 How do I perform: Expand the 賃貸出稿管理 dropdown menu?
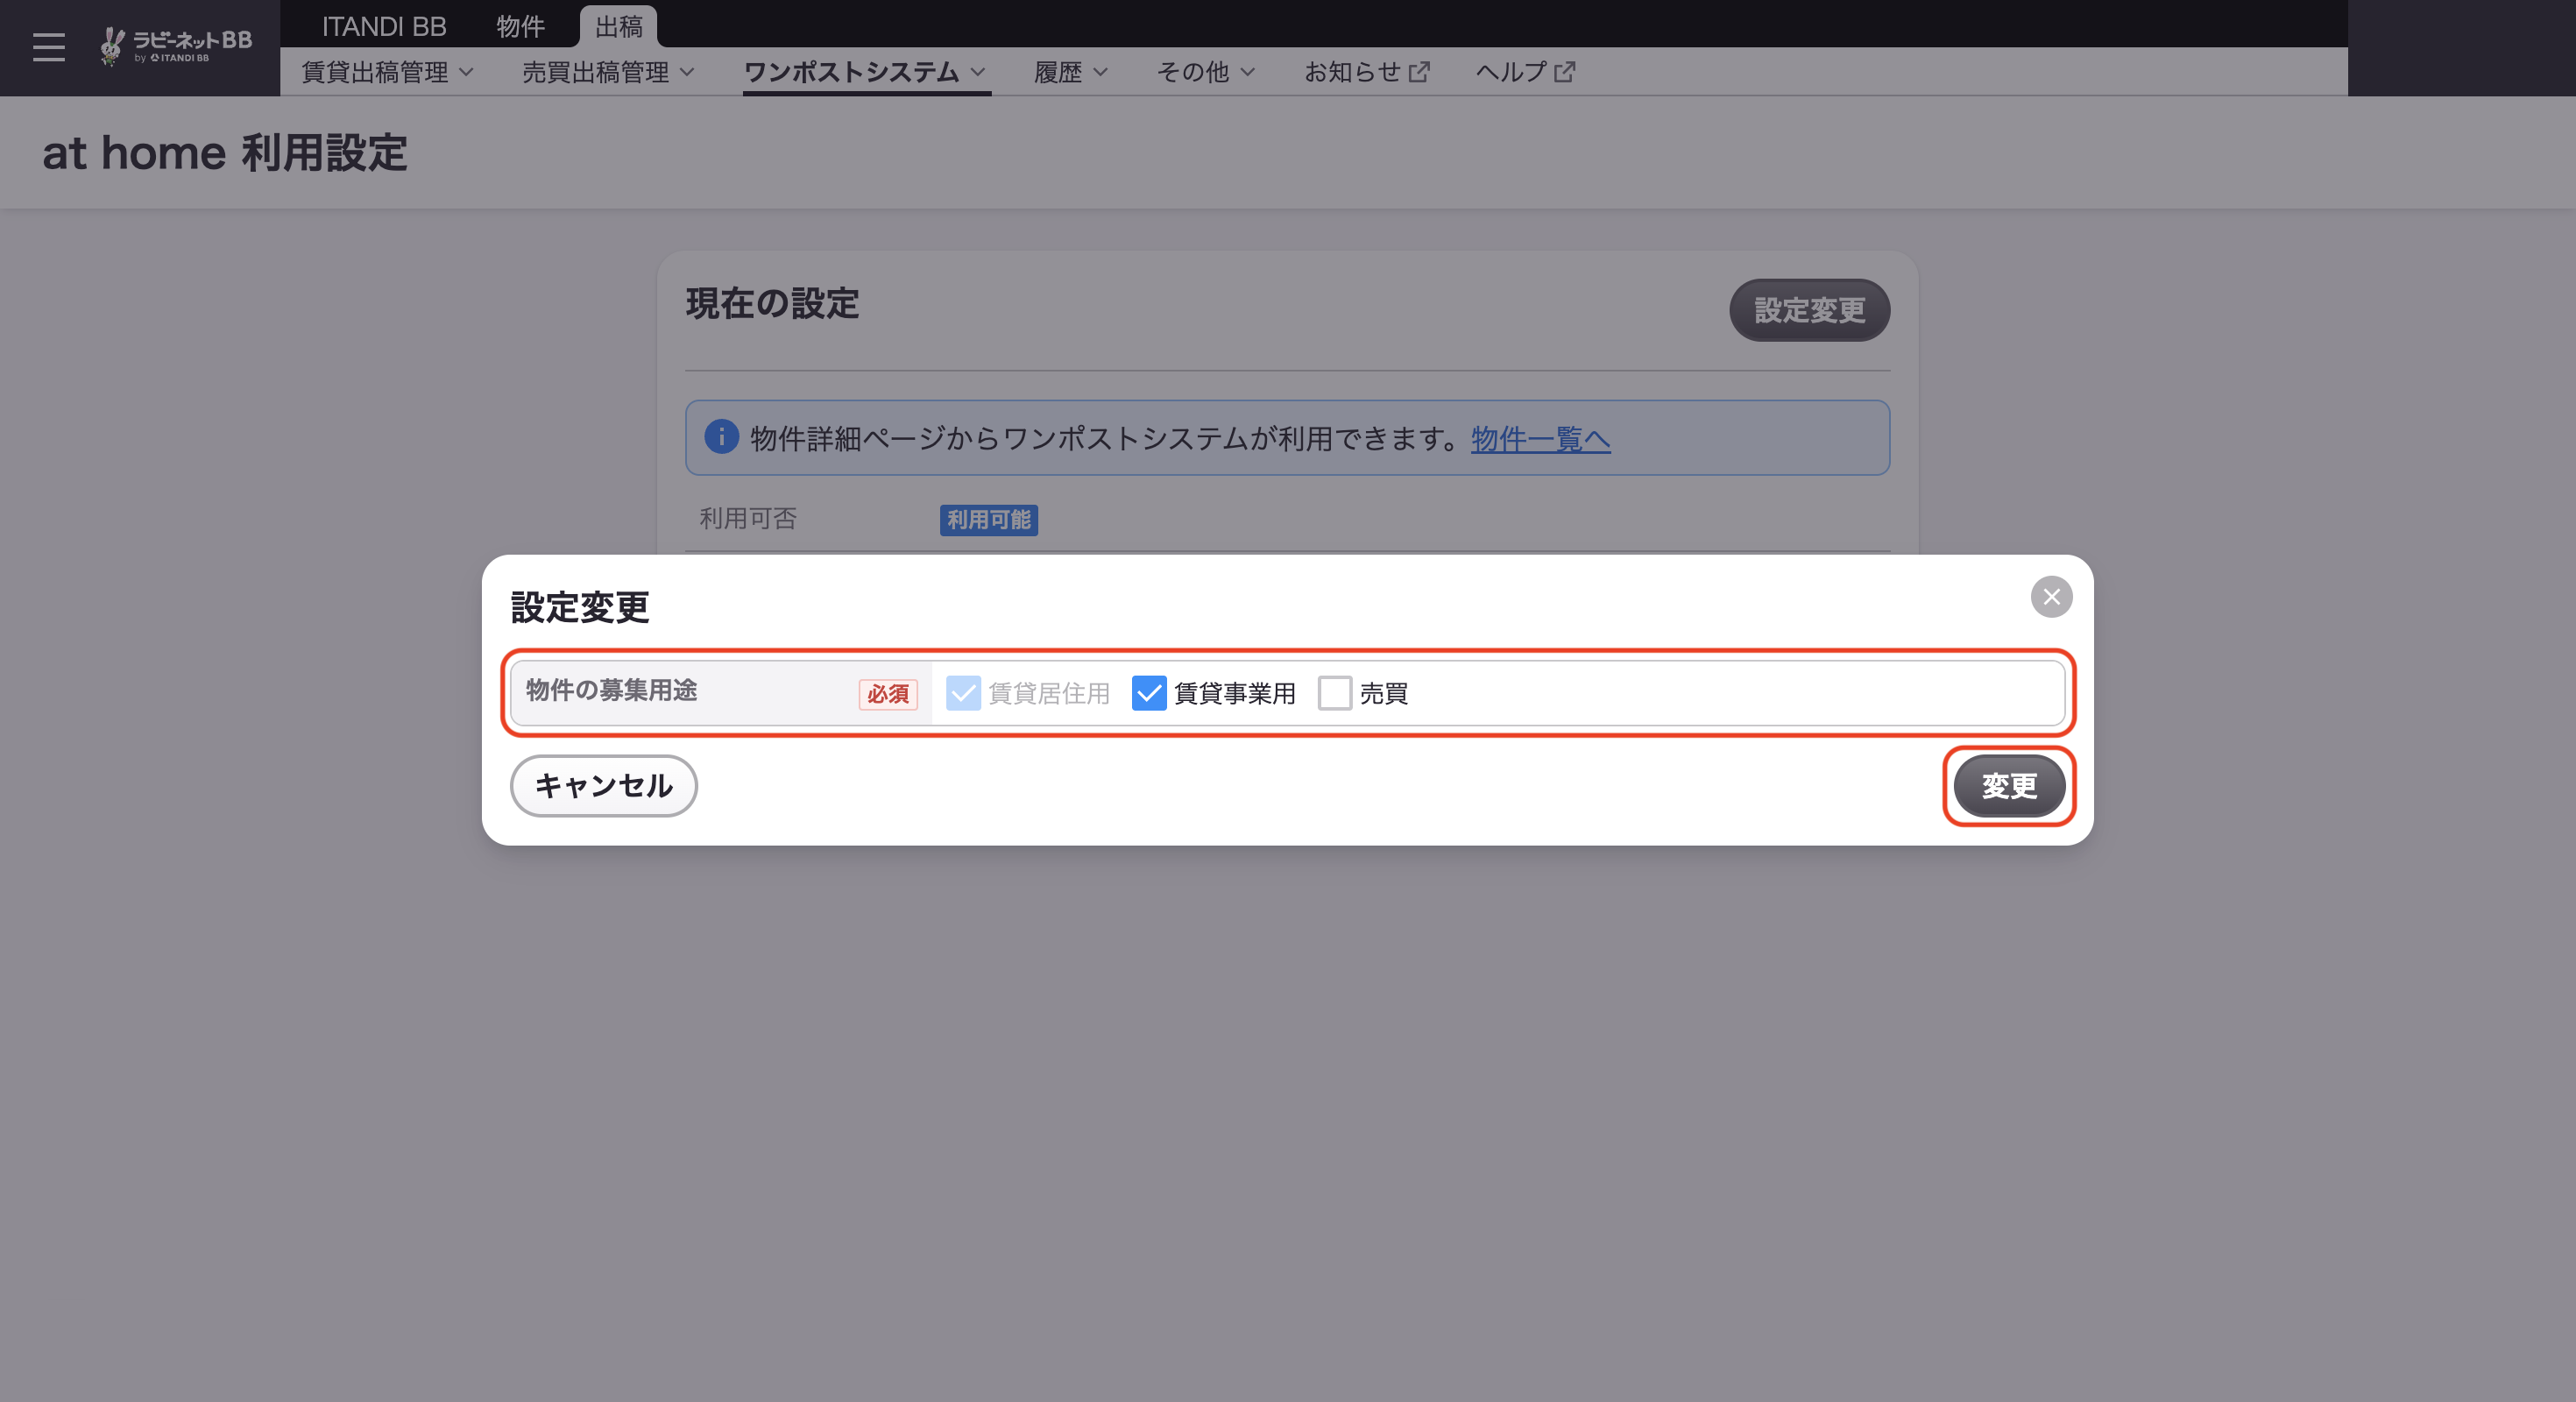pos(387,72)
